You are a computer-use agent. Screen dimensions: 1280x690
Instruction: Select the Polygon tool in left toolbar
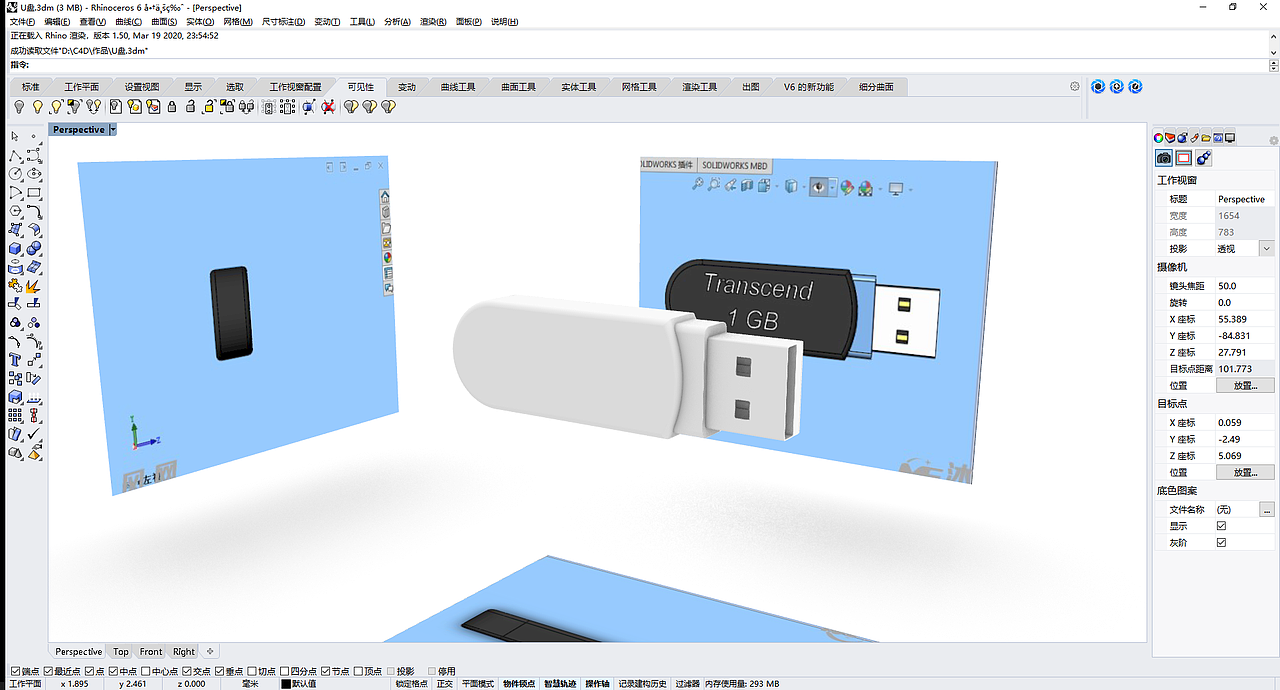(15, 211)
